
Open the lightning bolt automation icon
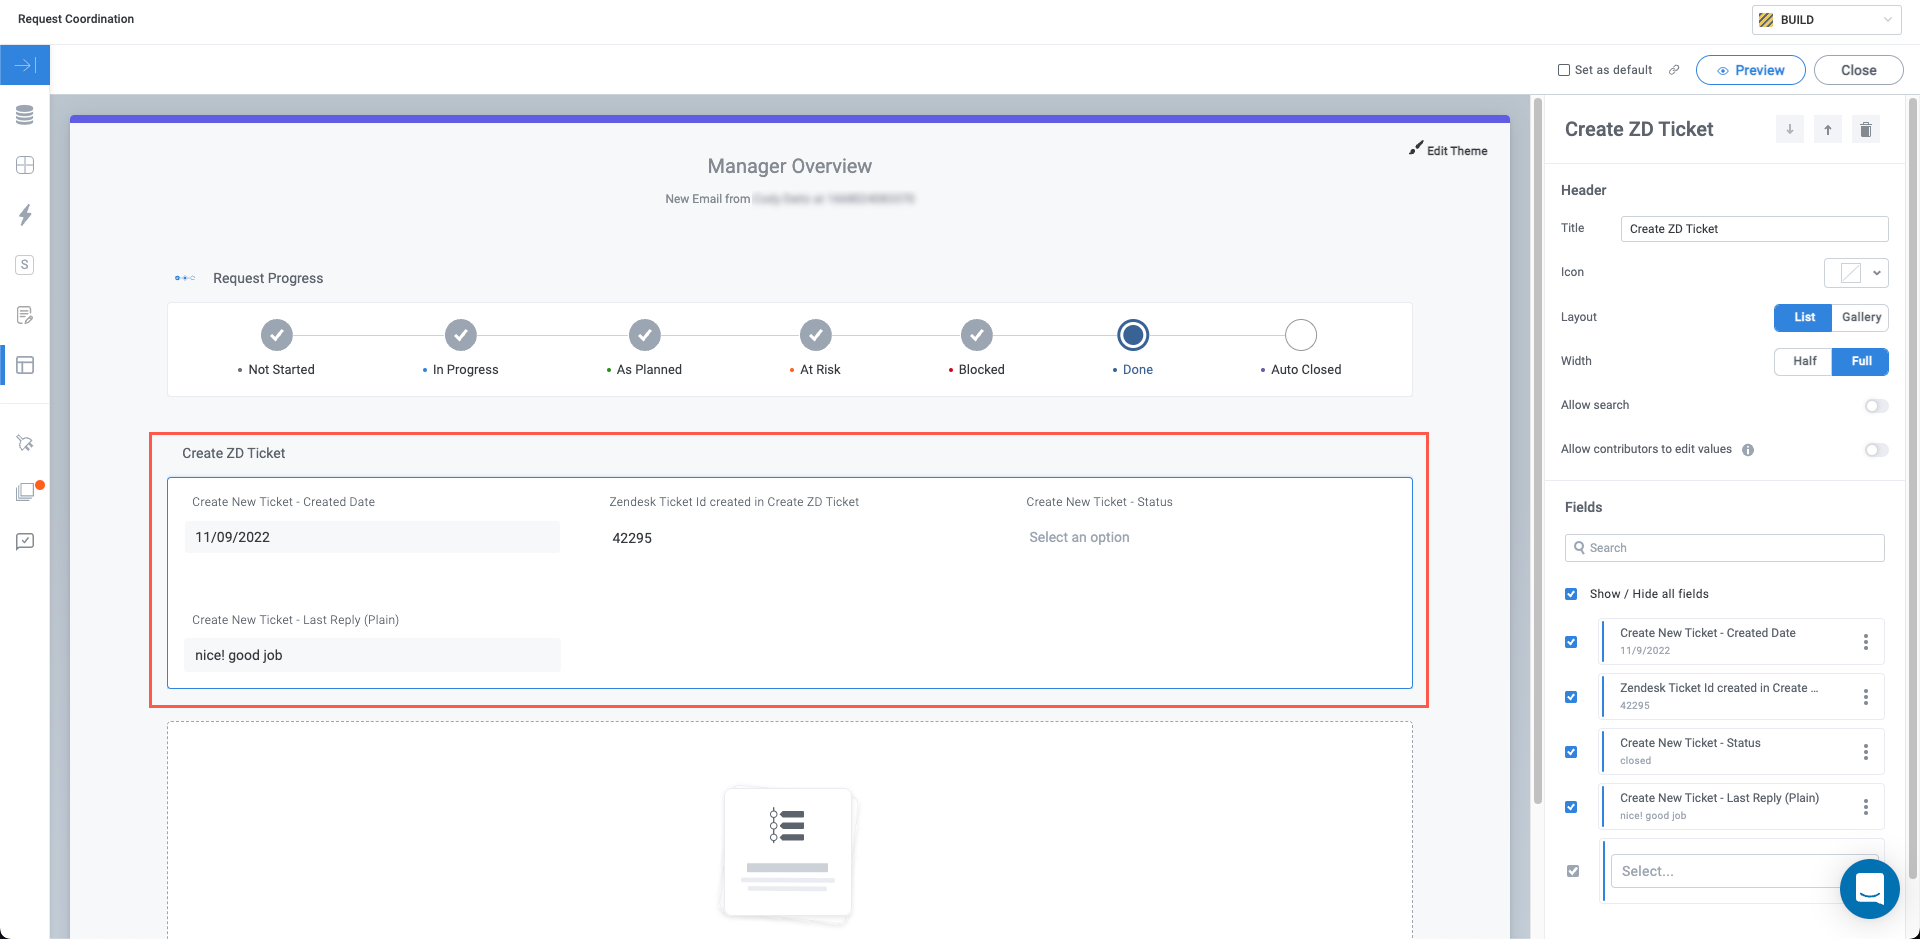click(25, 215)
